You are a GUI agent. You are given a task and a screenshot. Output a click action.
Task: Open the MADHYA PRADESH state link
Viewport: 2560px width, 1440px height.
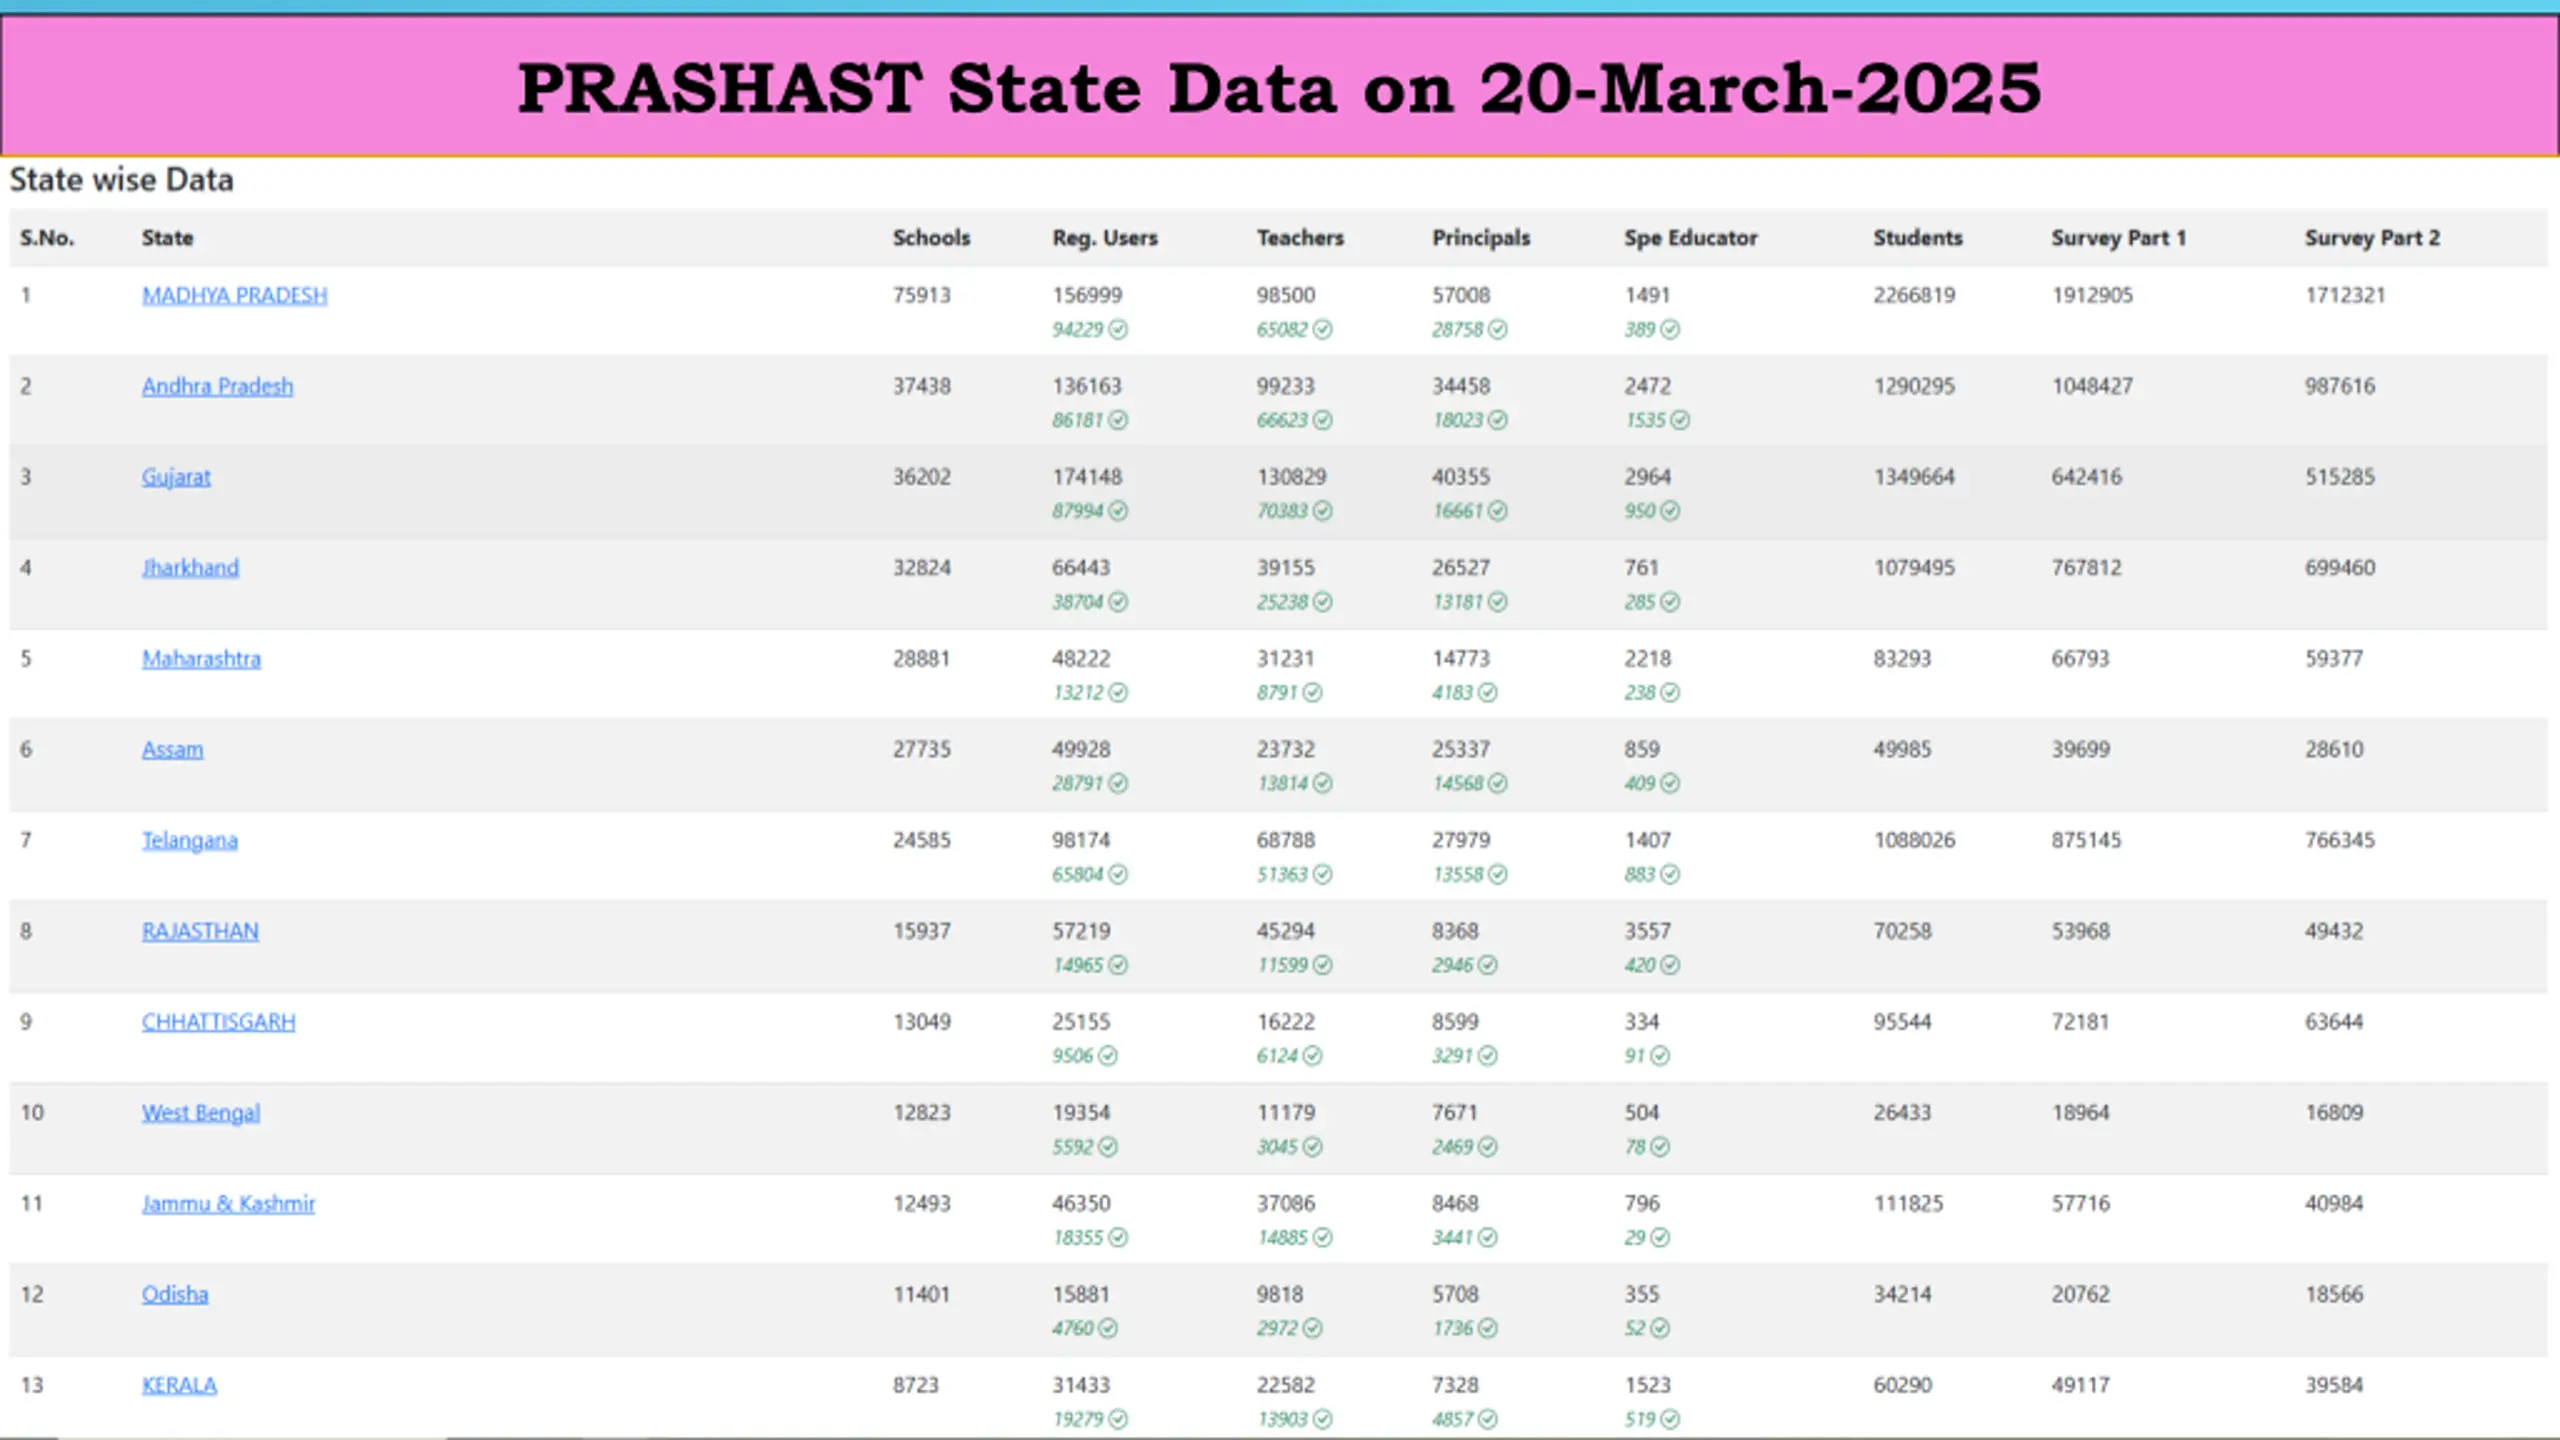click(234, 295)
